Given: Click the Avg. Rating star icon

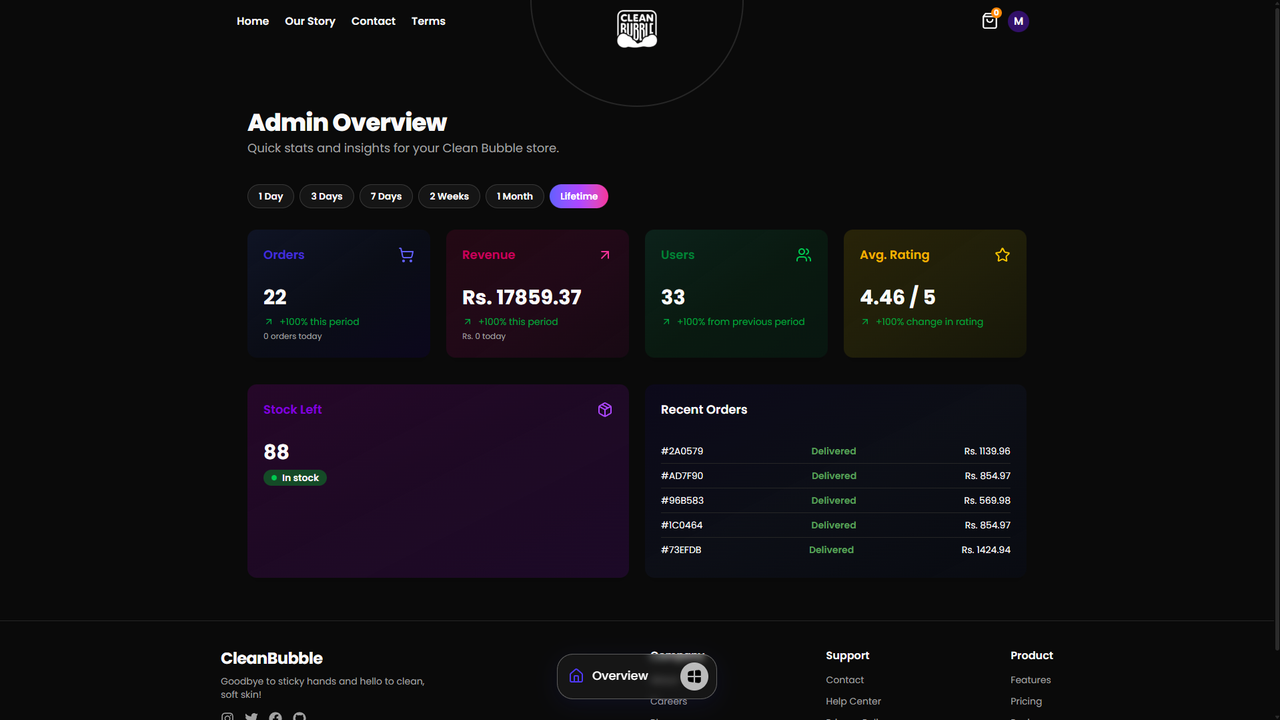Looking at the screenshot, I should tap(1002, 255).
